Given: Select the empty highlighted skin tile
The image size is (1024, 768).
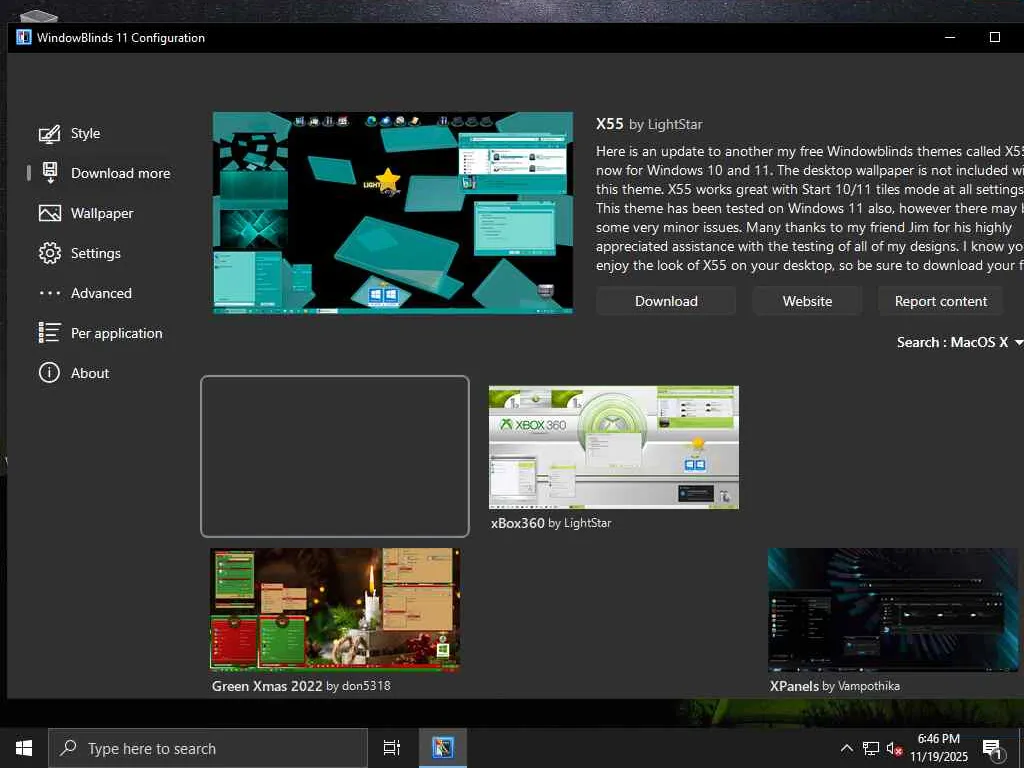Looking at the screenshot, I should 334,456.
